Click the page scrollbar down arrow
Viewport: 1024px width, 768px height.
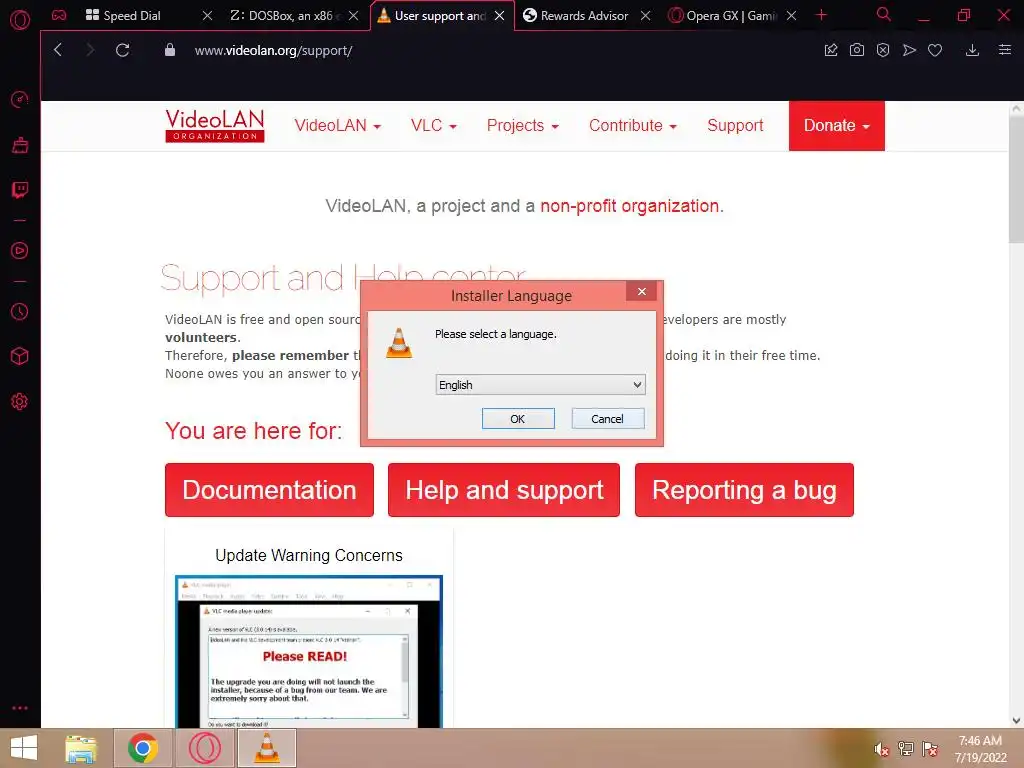[1016, 720]
